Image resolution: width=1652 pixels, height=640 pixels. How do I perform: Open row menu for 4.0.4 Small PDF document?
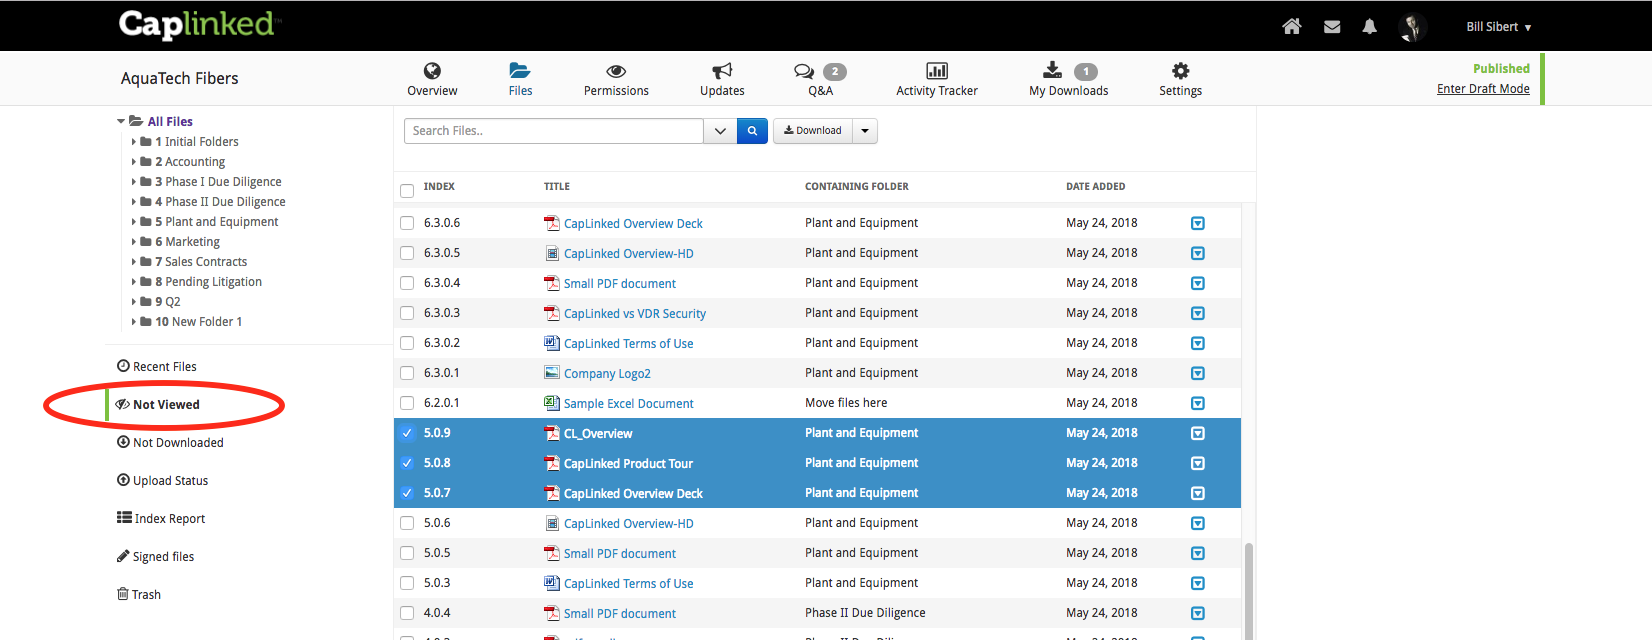[x=1198, y=613]
